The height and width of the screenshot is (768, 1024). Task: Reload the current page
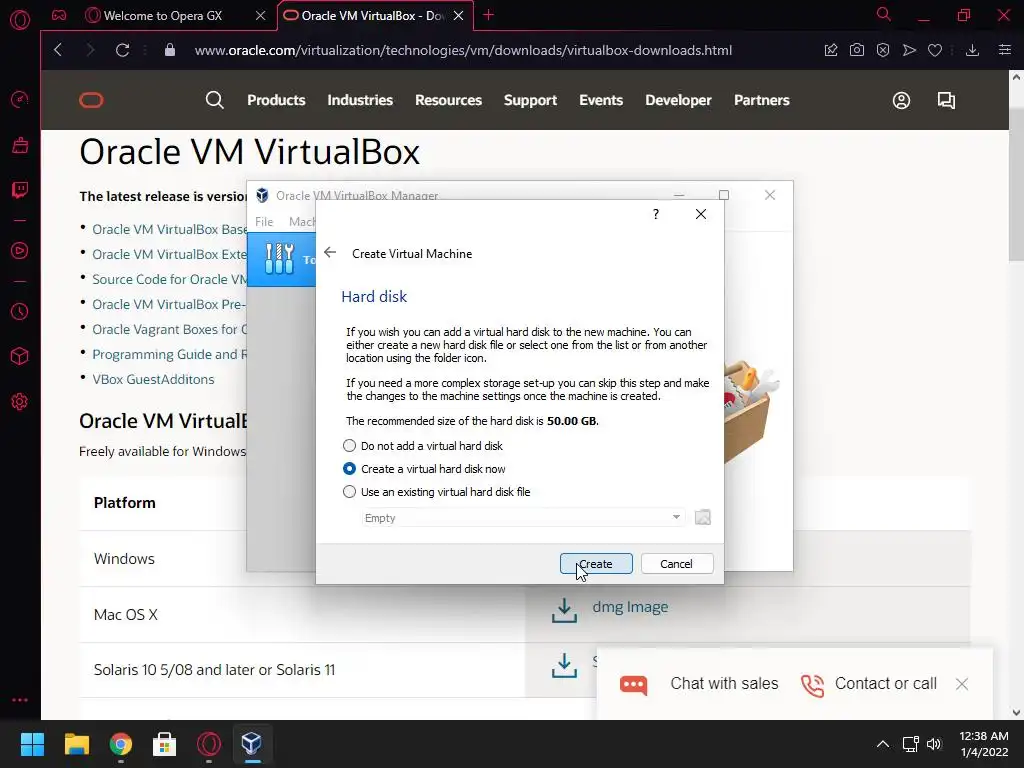(122, 50)
